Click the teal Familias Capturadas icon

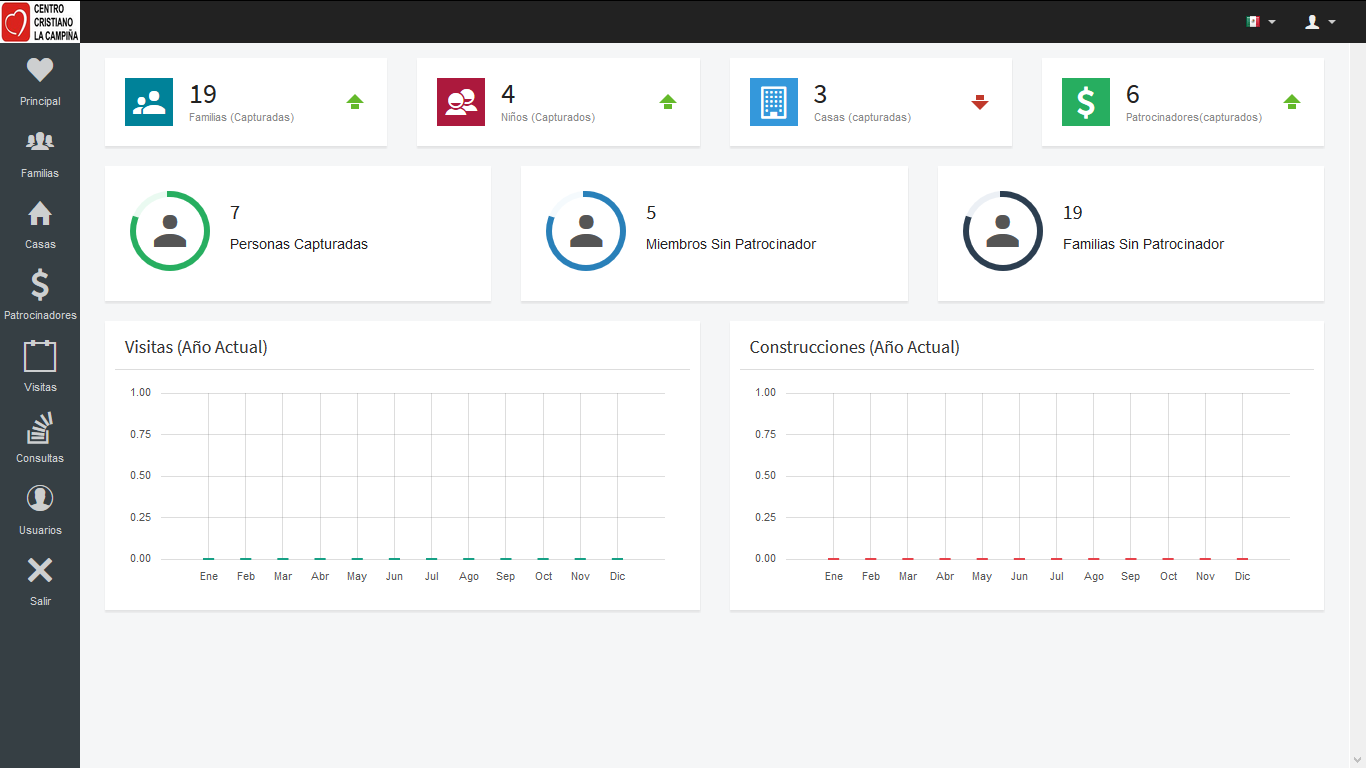click(149, 102)
